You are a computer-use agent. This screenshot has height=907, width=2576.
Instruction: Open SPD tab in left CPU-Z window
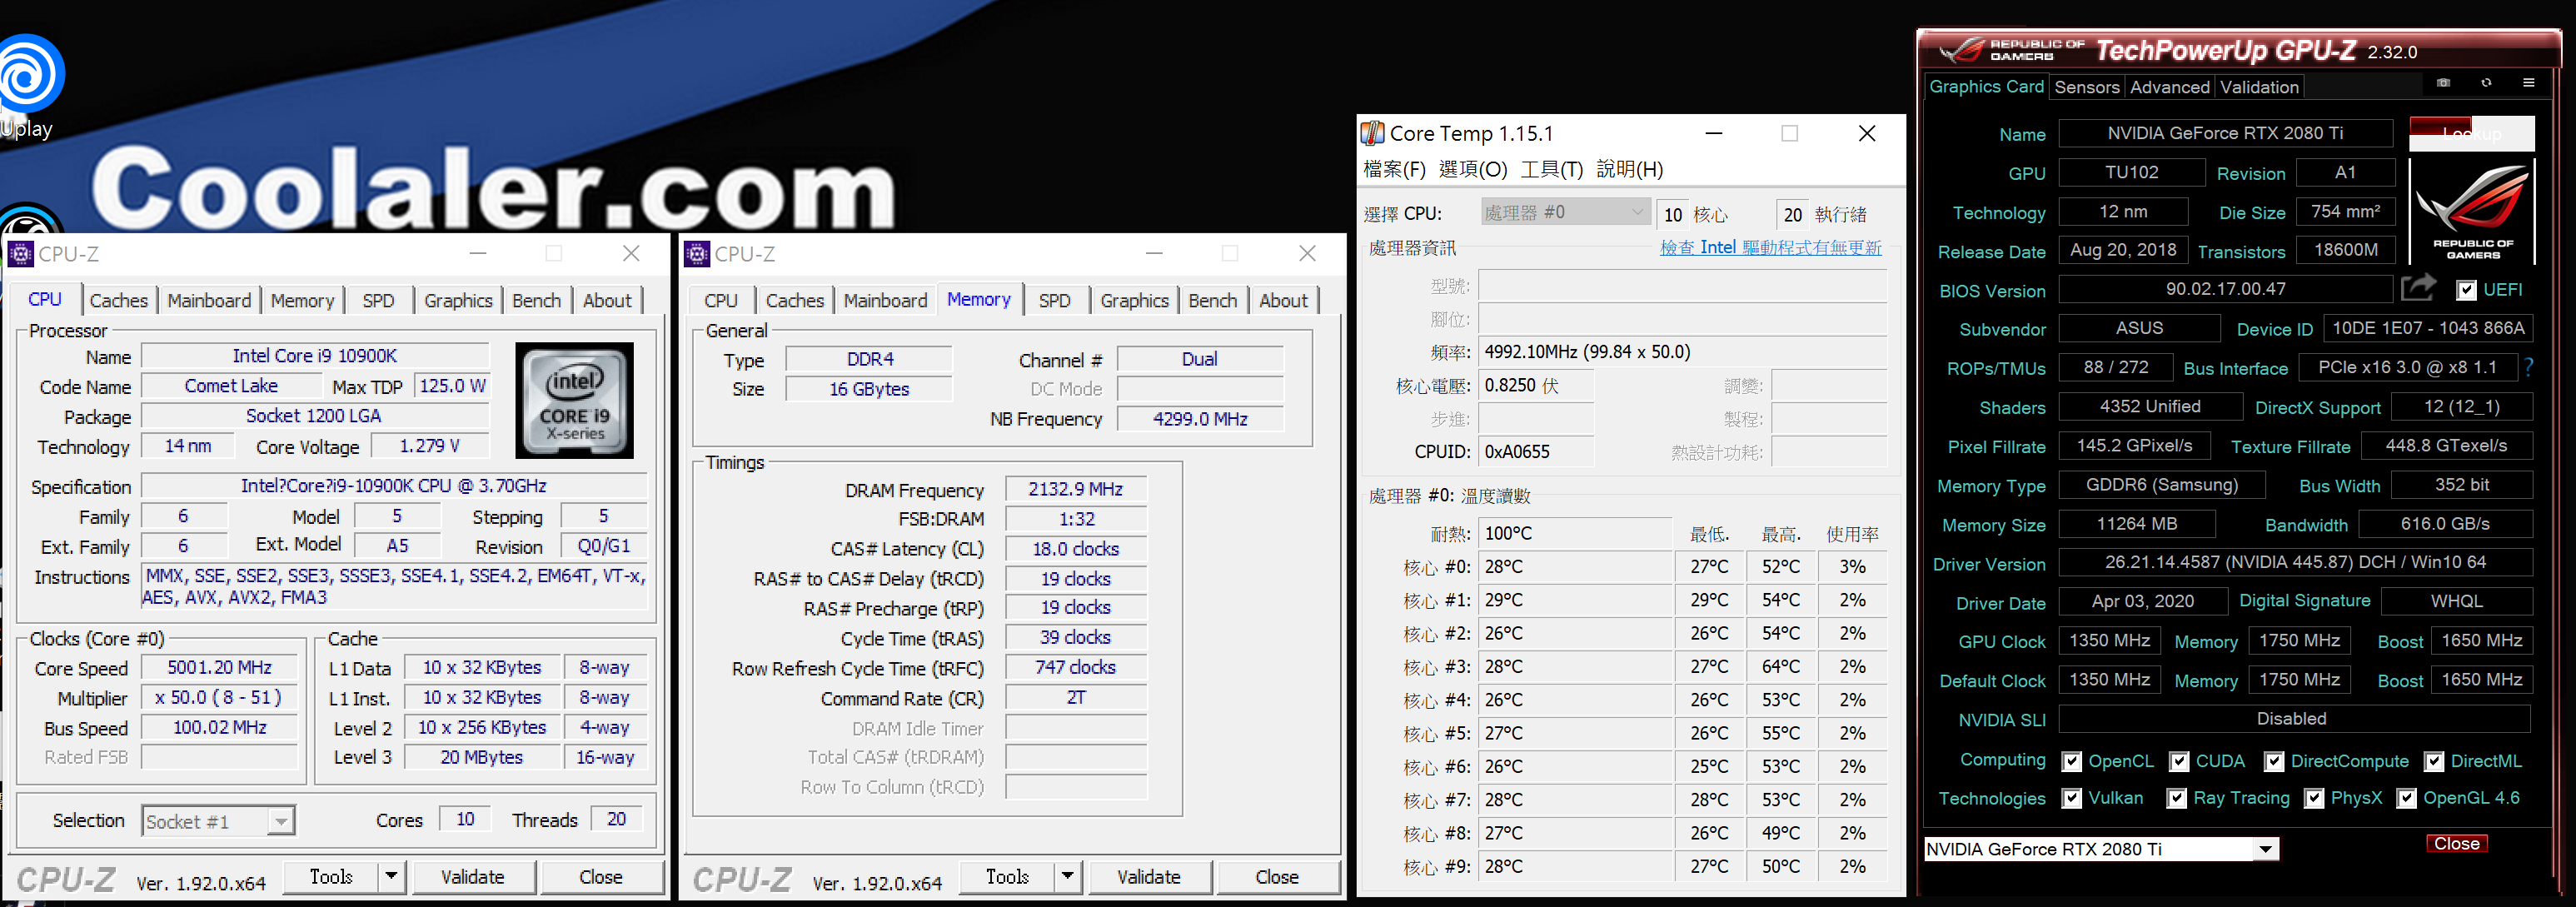[x=378, y=300]
